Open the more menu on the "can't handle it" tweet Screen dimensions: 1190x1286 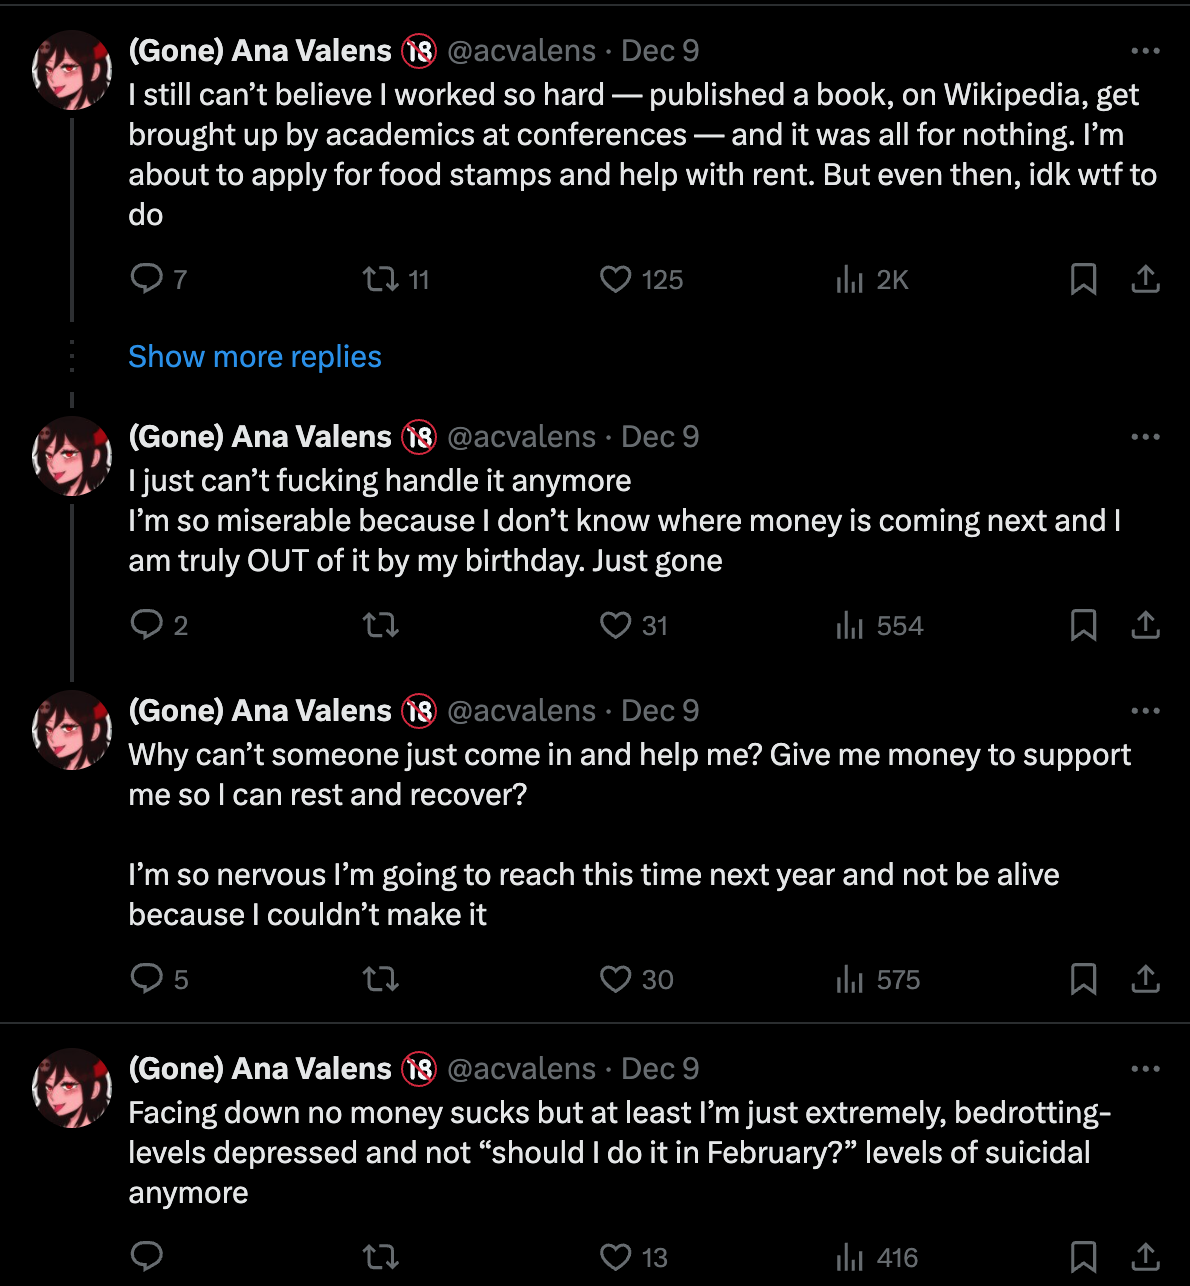(x=1145, y=437)
